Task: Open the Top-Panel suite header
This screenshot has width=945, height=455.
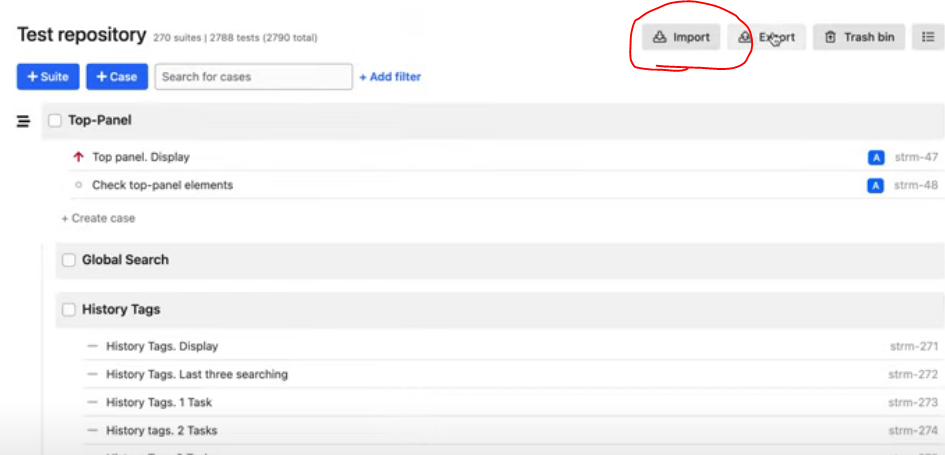Action: tap(493, 121)
